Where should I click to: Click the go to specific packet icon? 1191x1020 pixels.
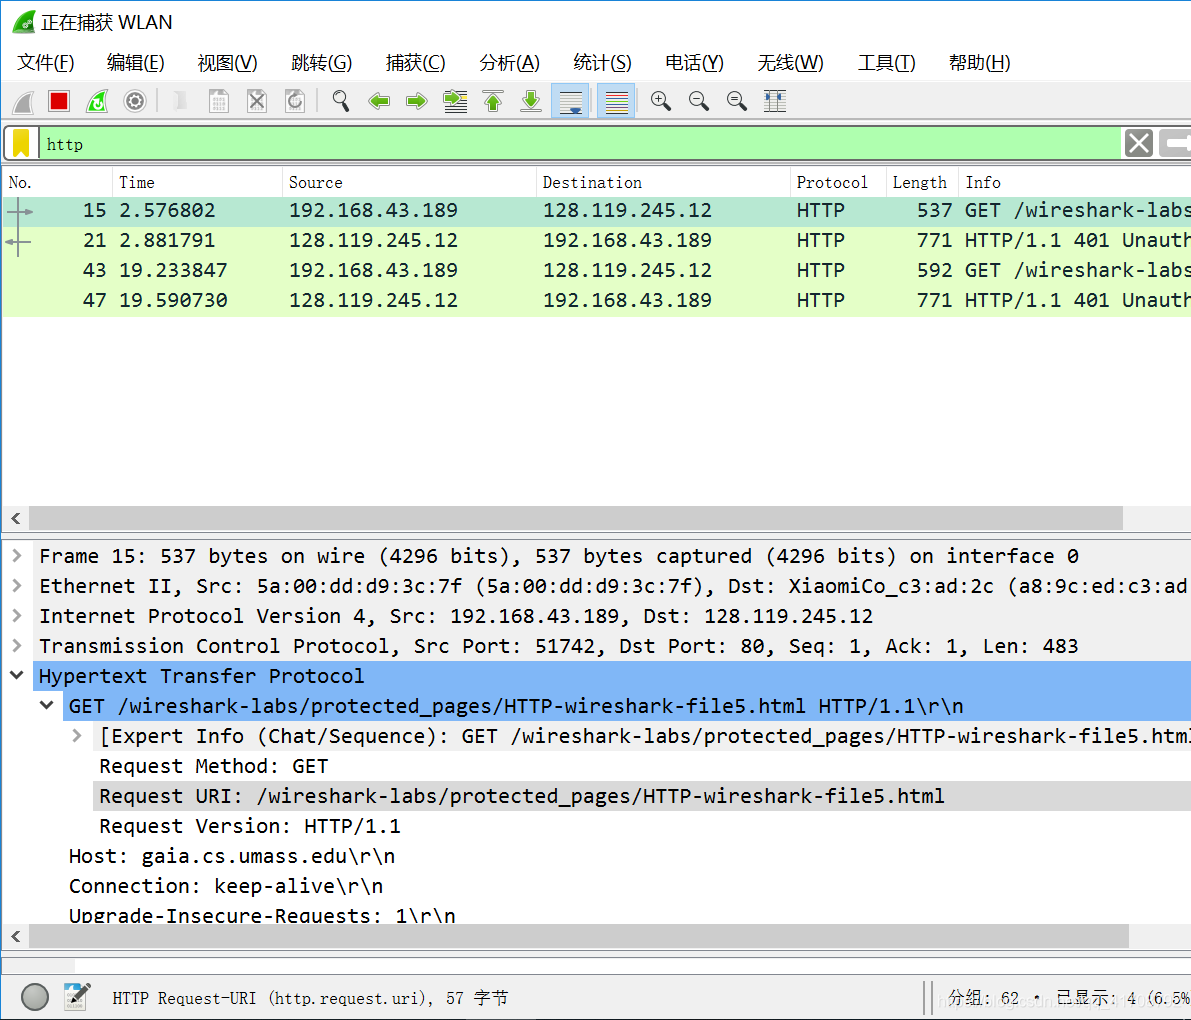(x=455, y=101)
